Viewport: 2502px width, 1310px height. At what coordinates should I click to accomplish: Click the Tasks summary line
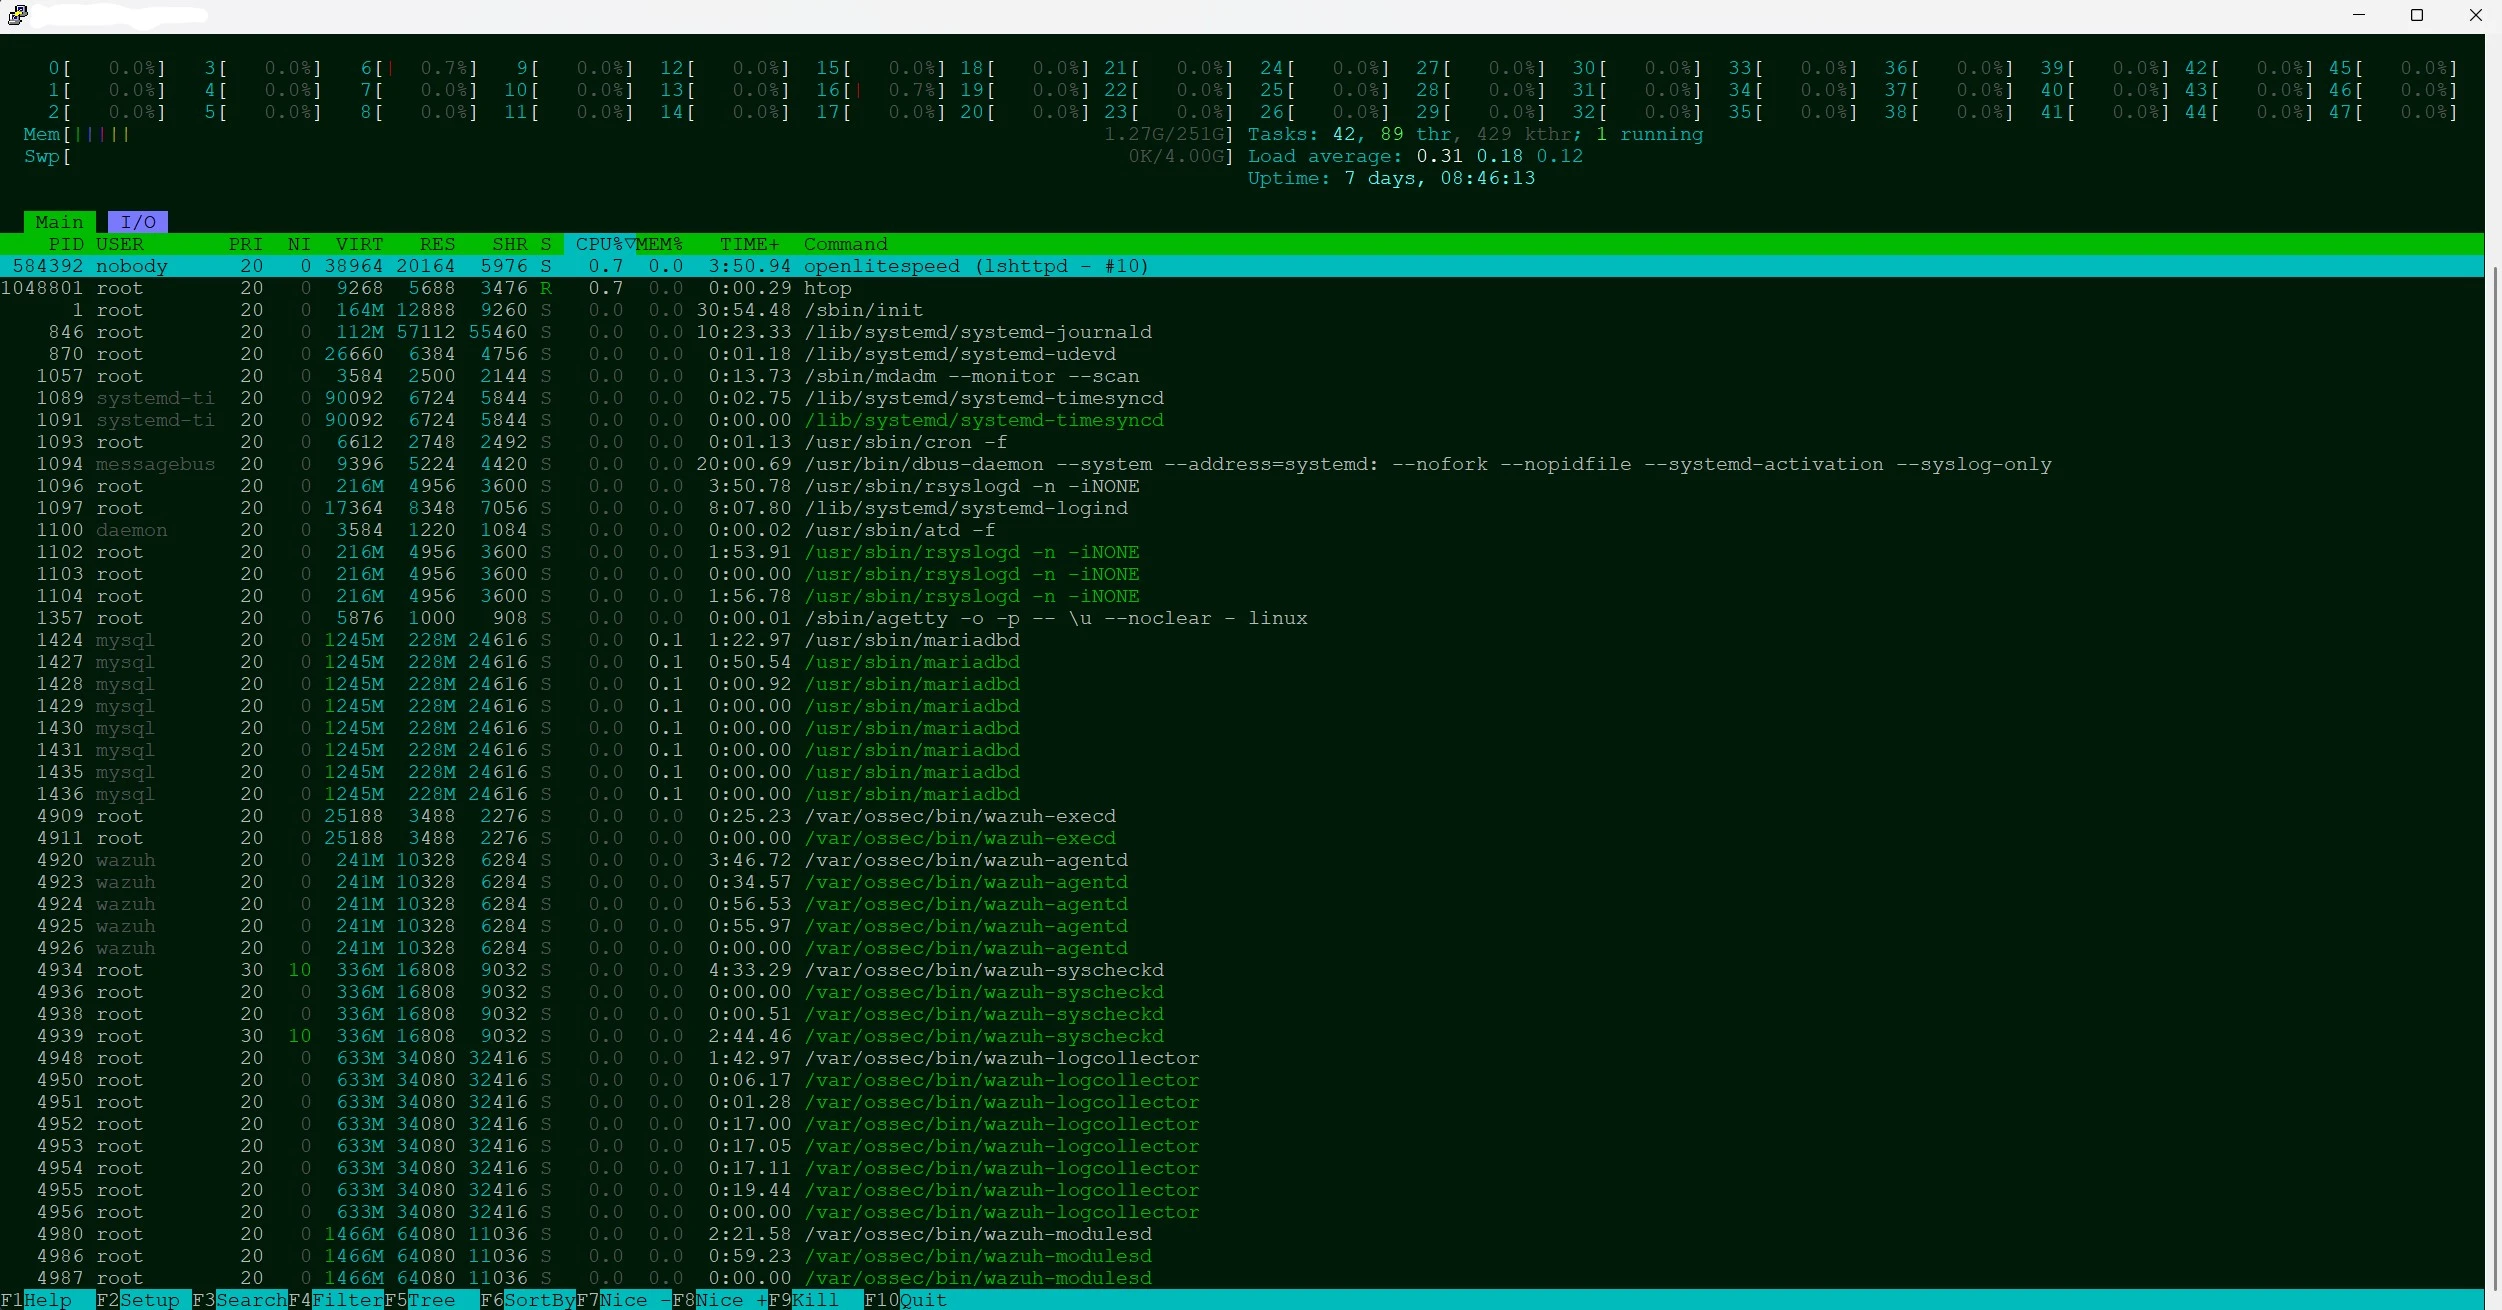coord(1475,134)
